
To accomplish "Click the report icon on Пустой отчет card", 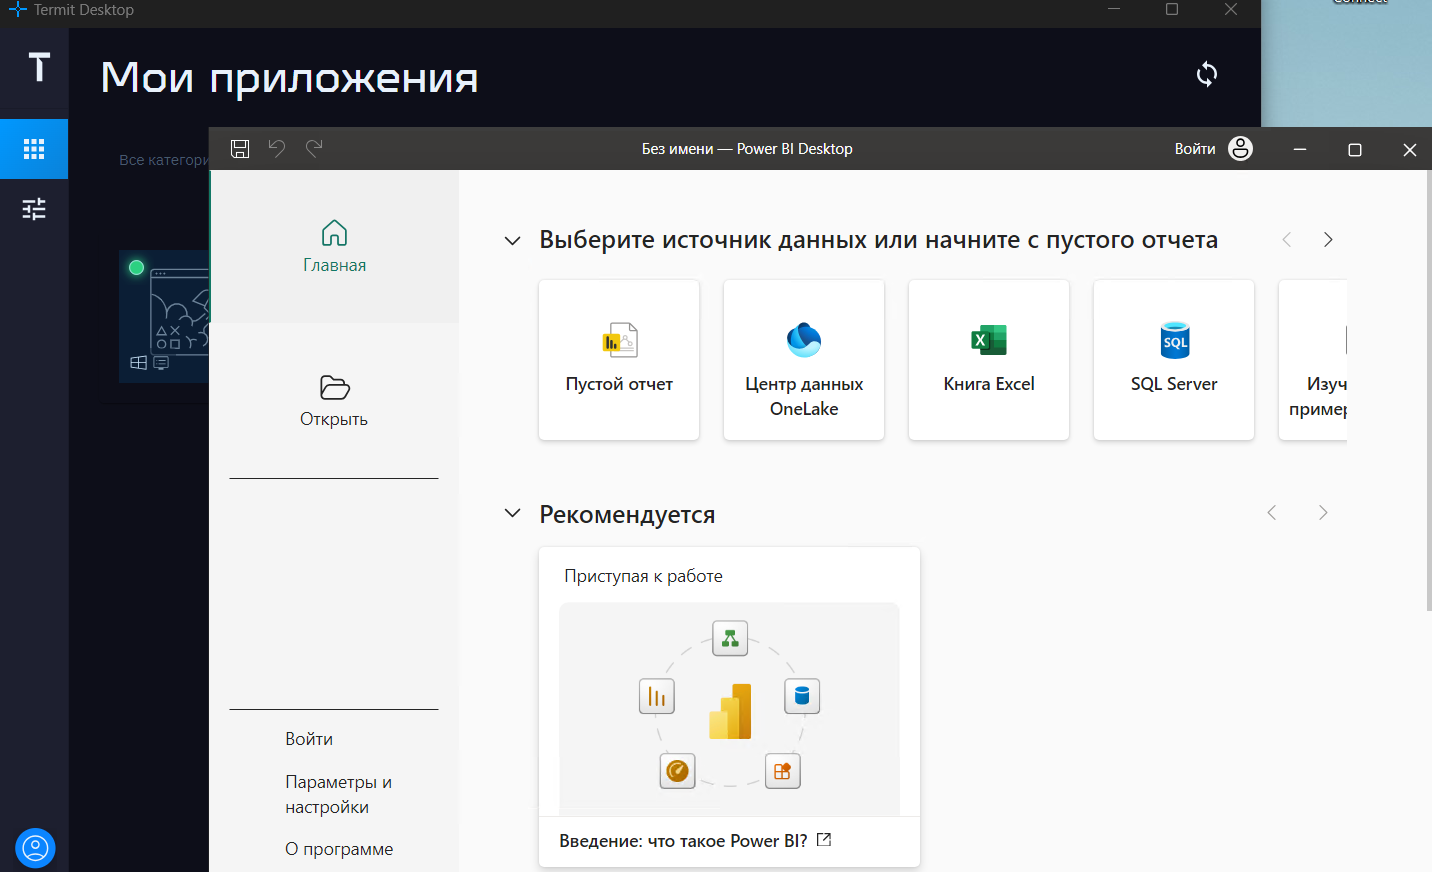I will click(620, 340).
